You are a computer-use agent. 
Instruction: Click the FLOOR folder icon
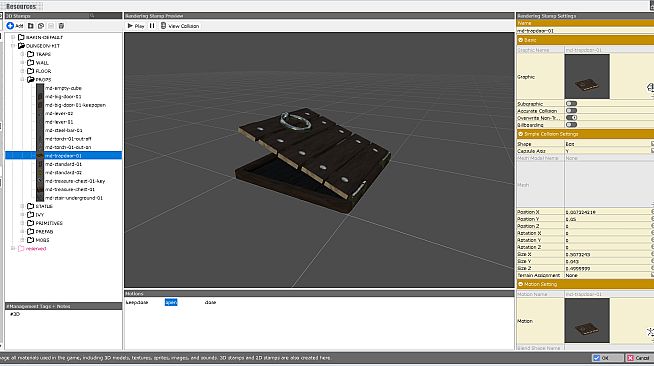[30, 71]
